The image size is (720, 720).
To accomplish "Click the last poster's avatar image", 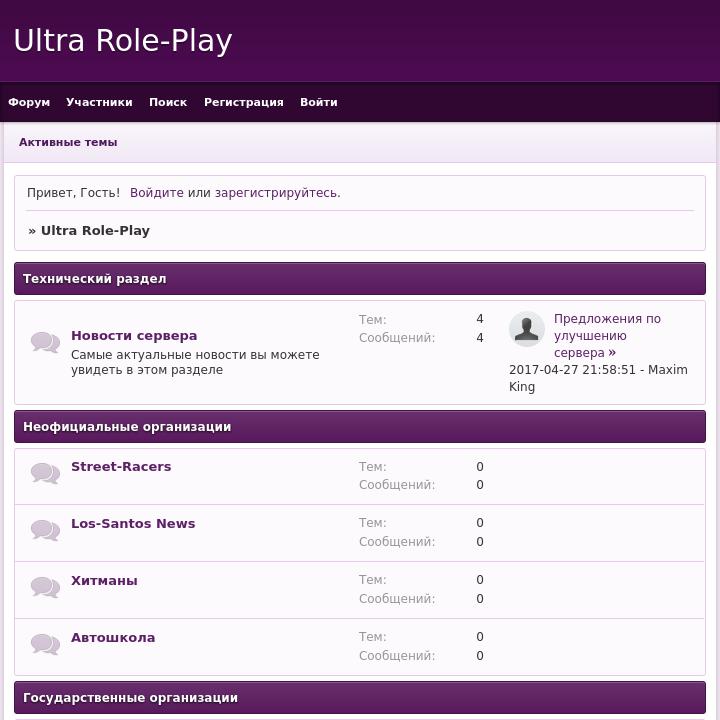I will click(526, 329).
